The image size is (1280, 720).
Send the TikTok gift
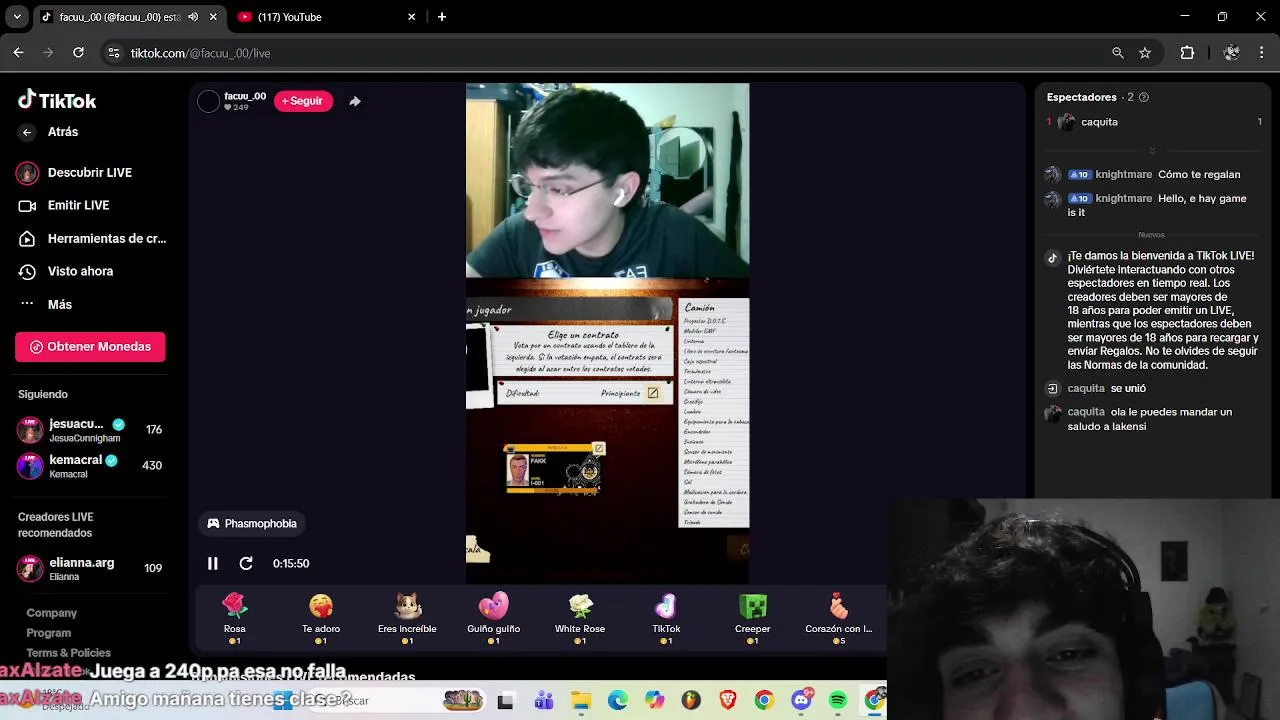coord(666,618)
